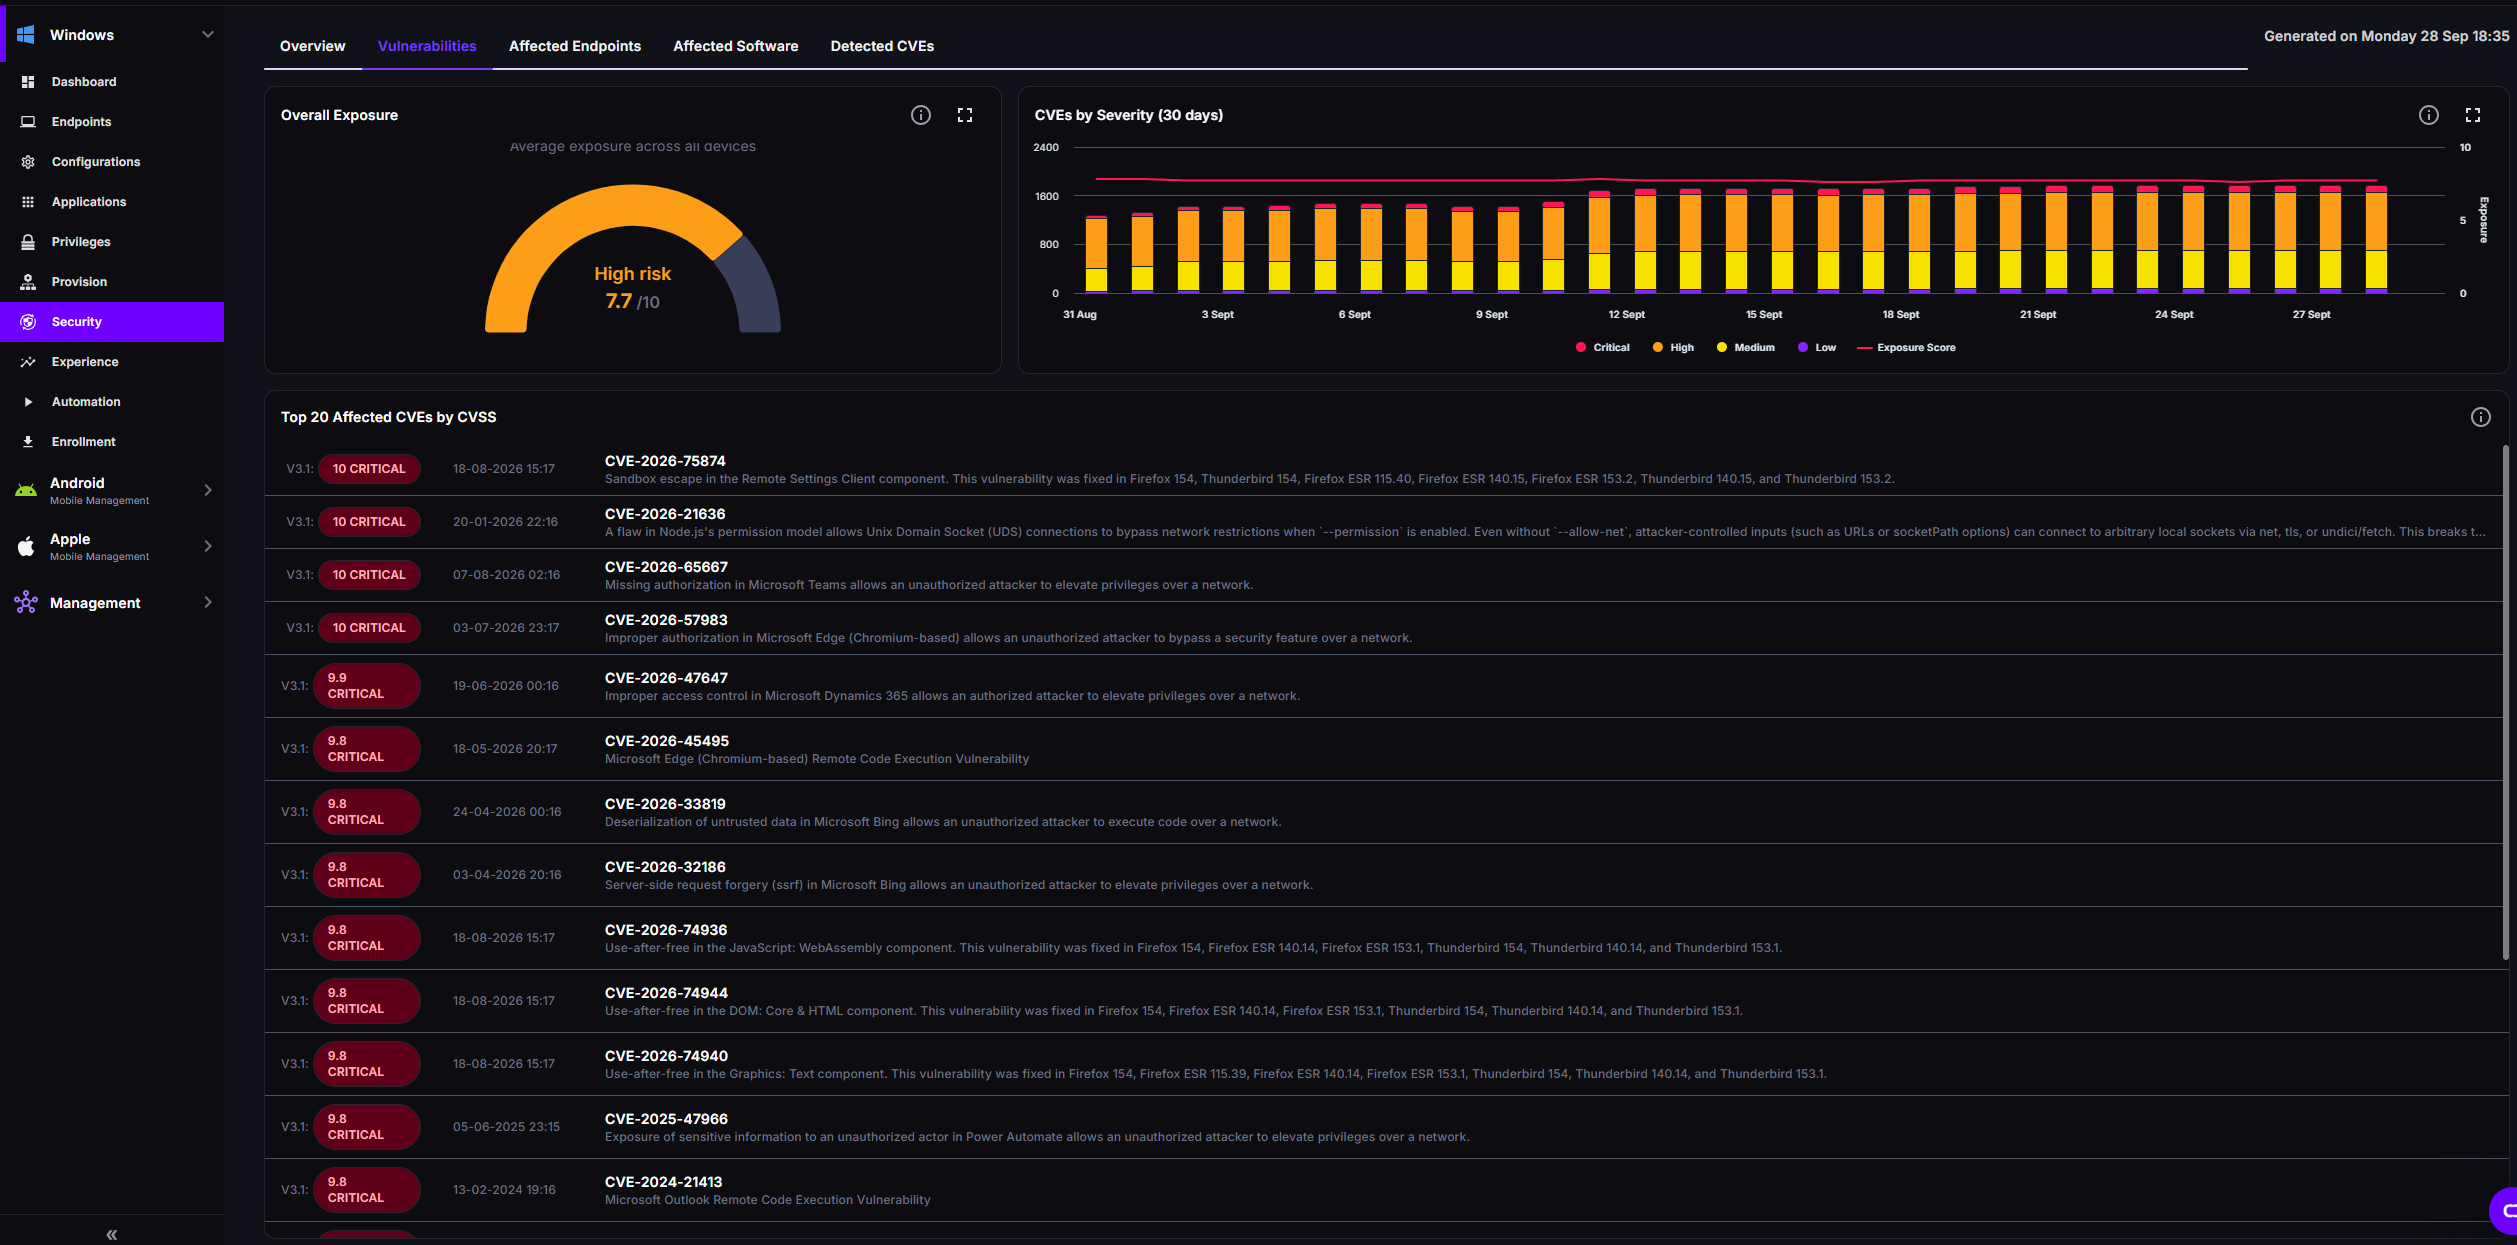The image size is (2517, 1245).
Task: Switch to the Overview tab
Action: [312, 46]
